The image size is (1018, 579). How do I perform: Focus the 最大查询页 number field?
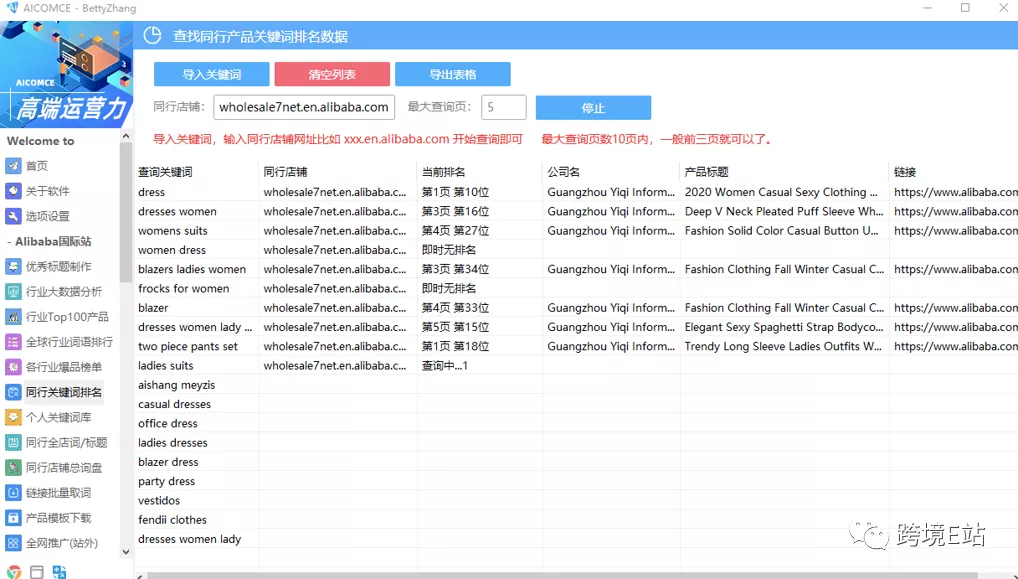(x=504, y=107)
